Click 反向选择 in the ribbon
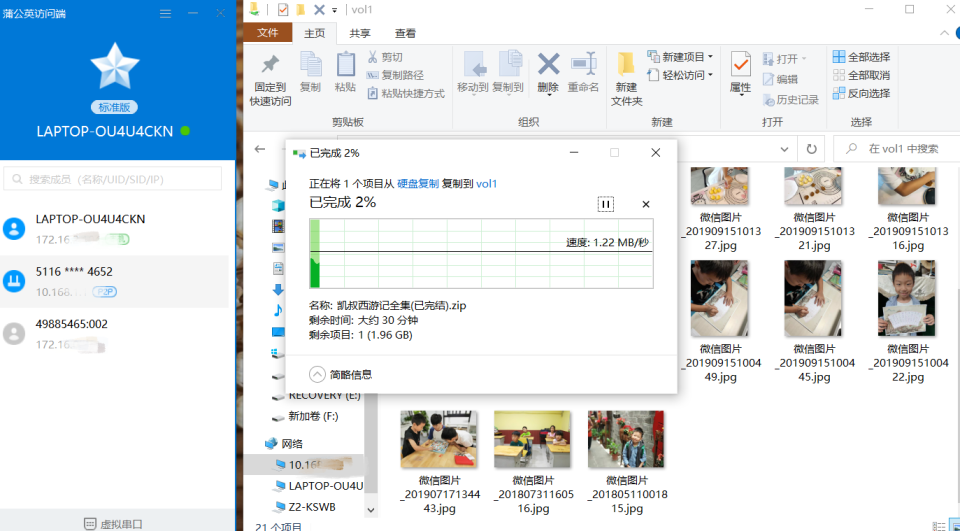960x531 pixels. tap(861, 93)
